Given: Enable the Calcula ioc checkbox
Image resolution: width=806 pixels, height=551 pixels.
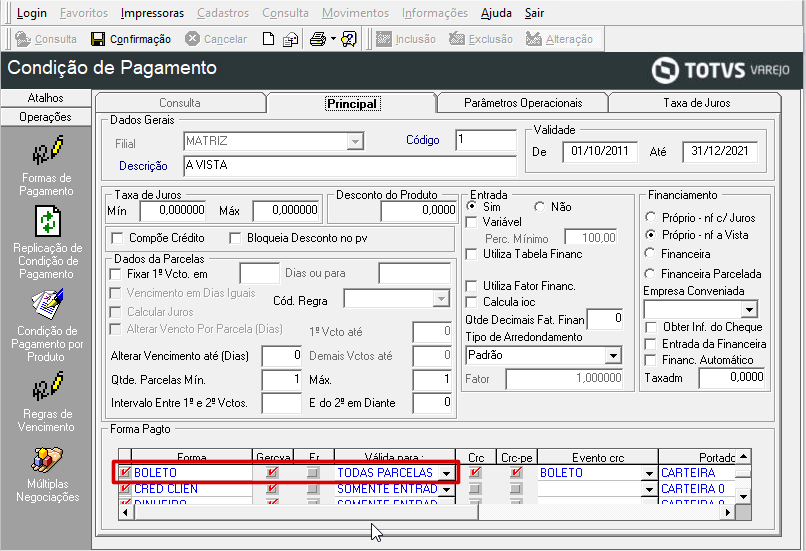Looking at the screenshot, I should [471, 302].
